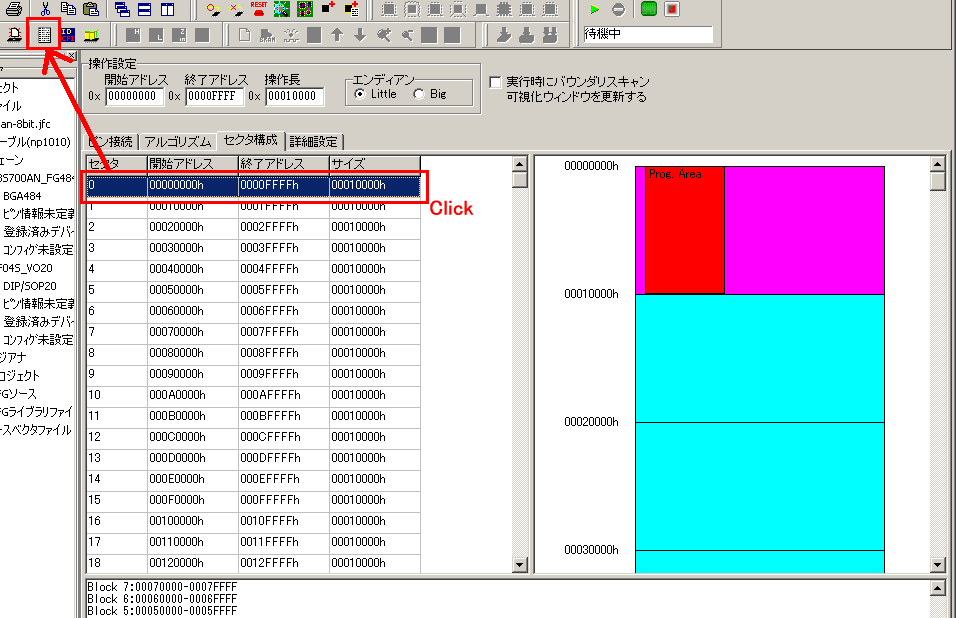This screenshot has height=618, width=956.
Task: Switch to the アルゴリズム tab
Action: pos(175,141)
